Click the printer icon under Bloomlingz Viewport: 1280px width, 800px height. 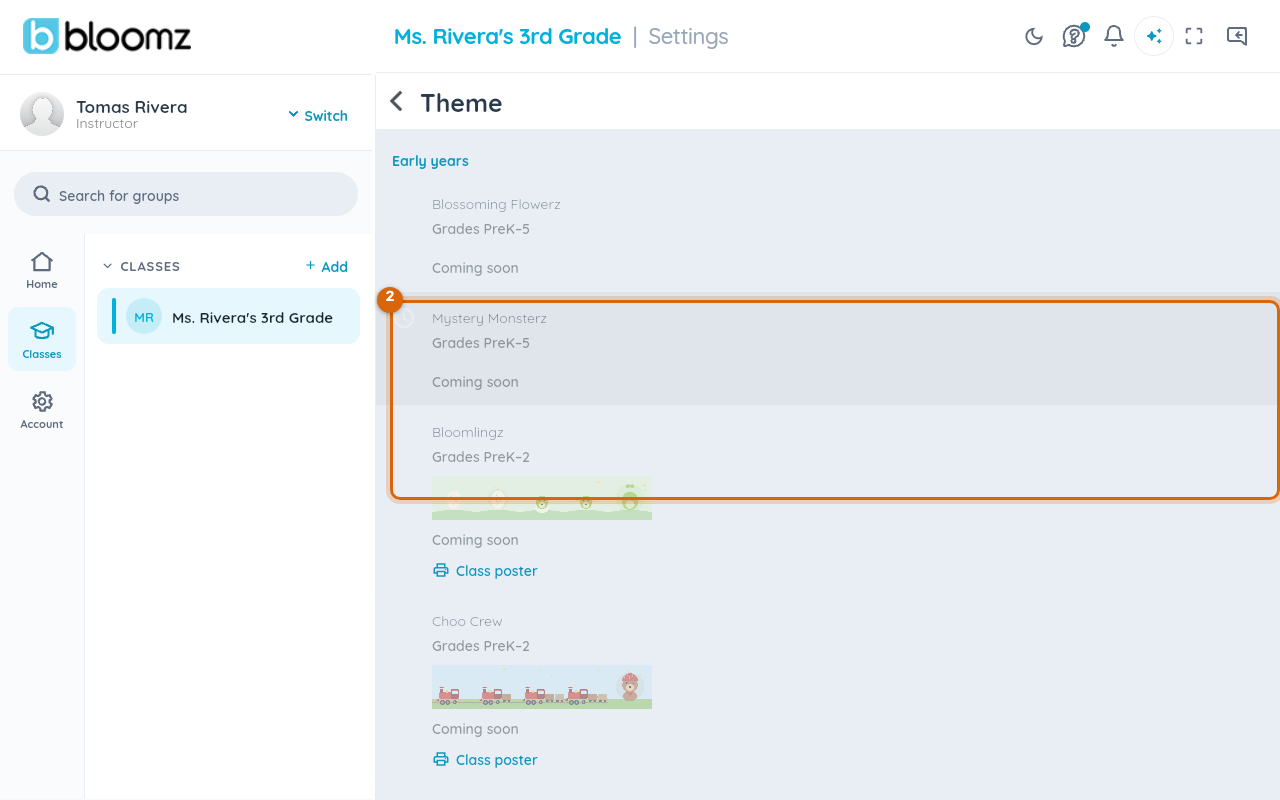click(441, 571)
